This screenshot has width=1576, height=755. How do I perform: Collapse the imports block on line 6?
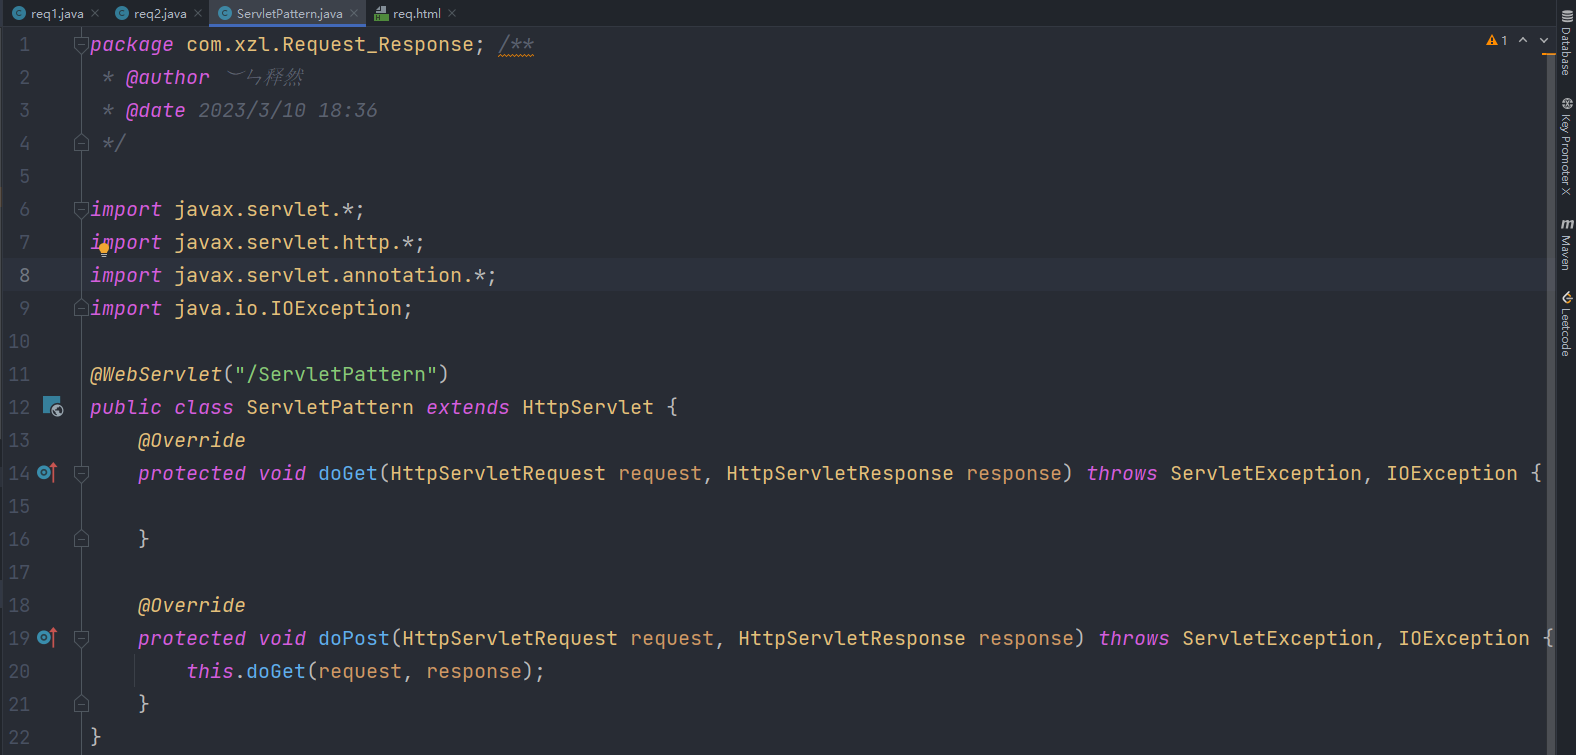click(82, 209)
